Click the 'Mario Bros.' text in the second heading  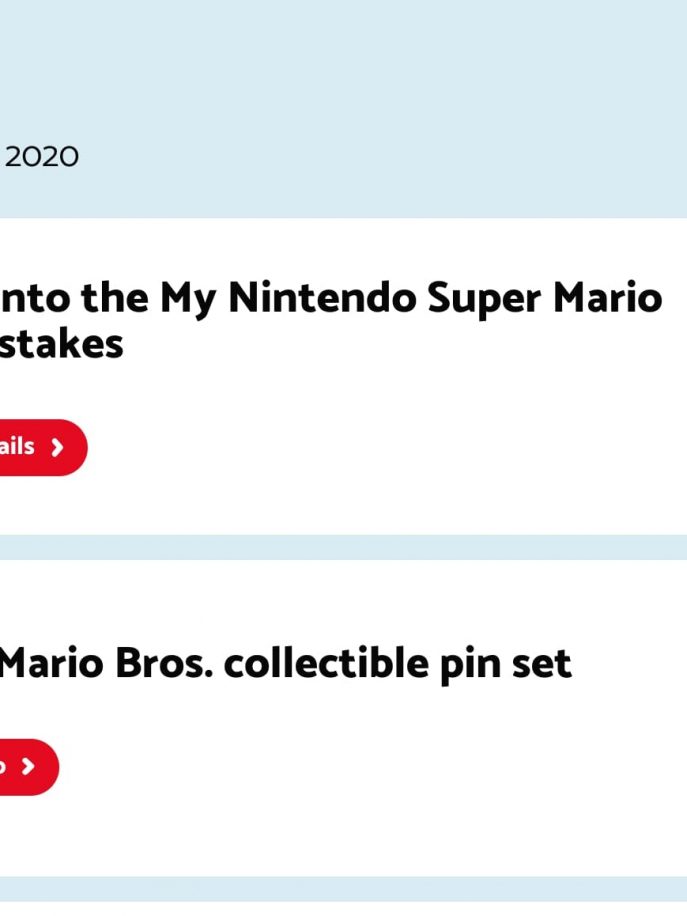(106, 663)
